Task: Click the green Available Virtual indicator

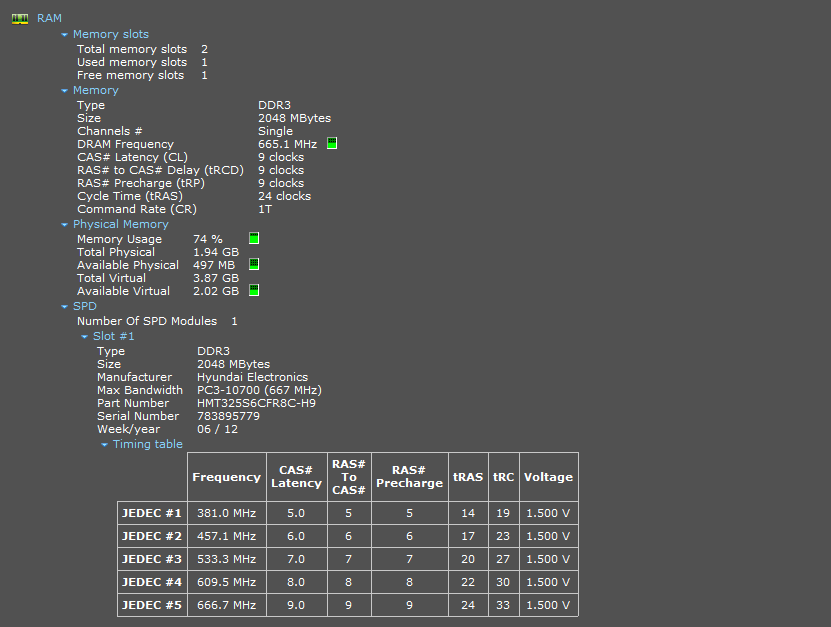Action: (254, 290)
